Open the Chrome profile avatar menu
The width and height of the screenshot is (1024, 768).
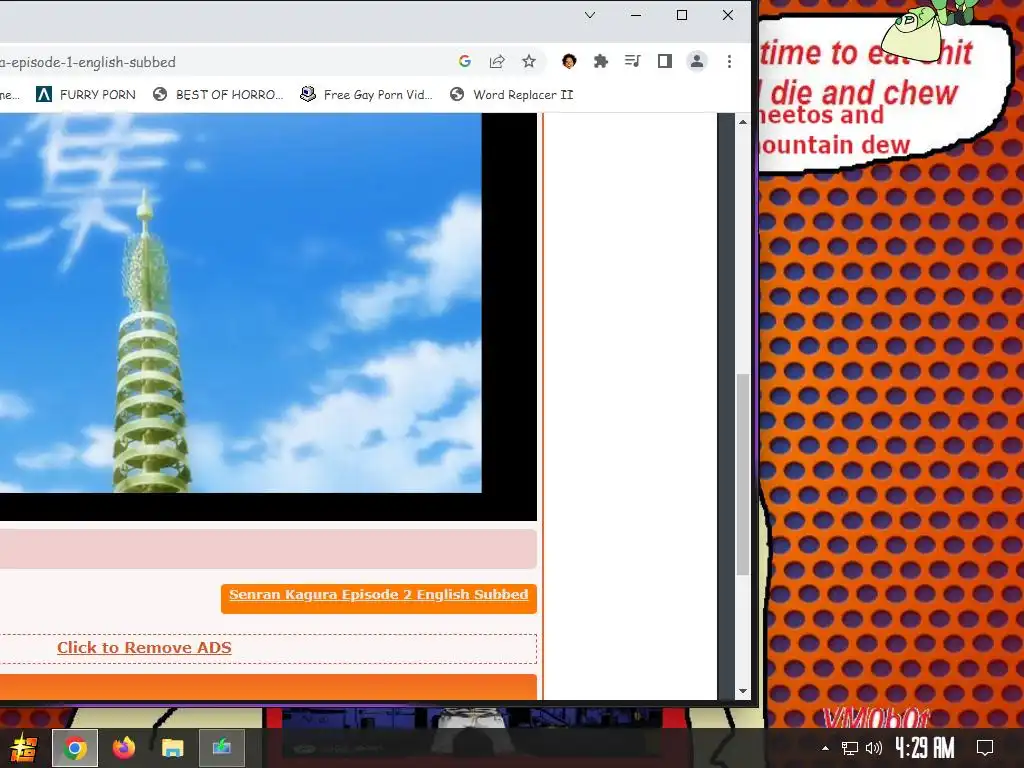pyautogui.click(x=697, y=61)
